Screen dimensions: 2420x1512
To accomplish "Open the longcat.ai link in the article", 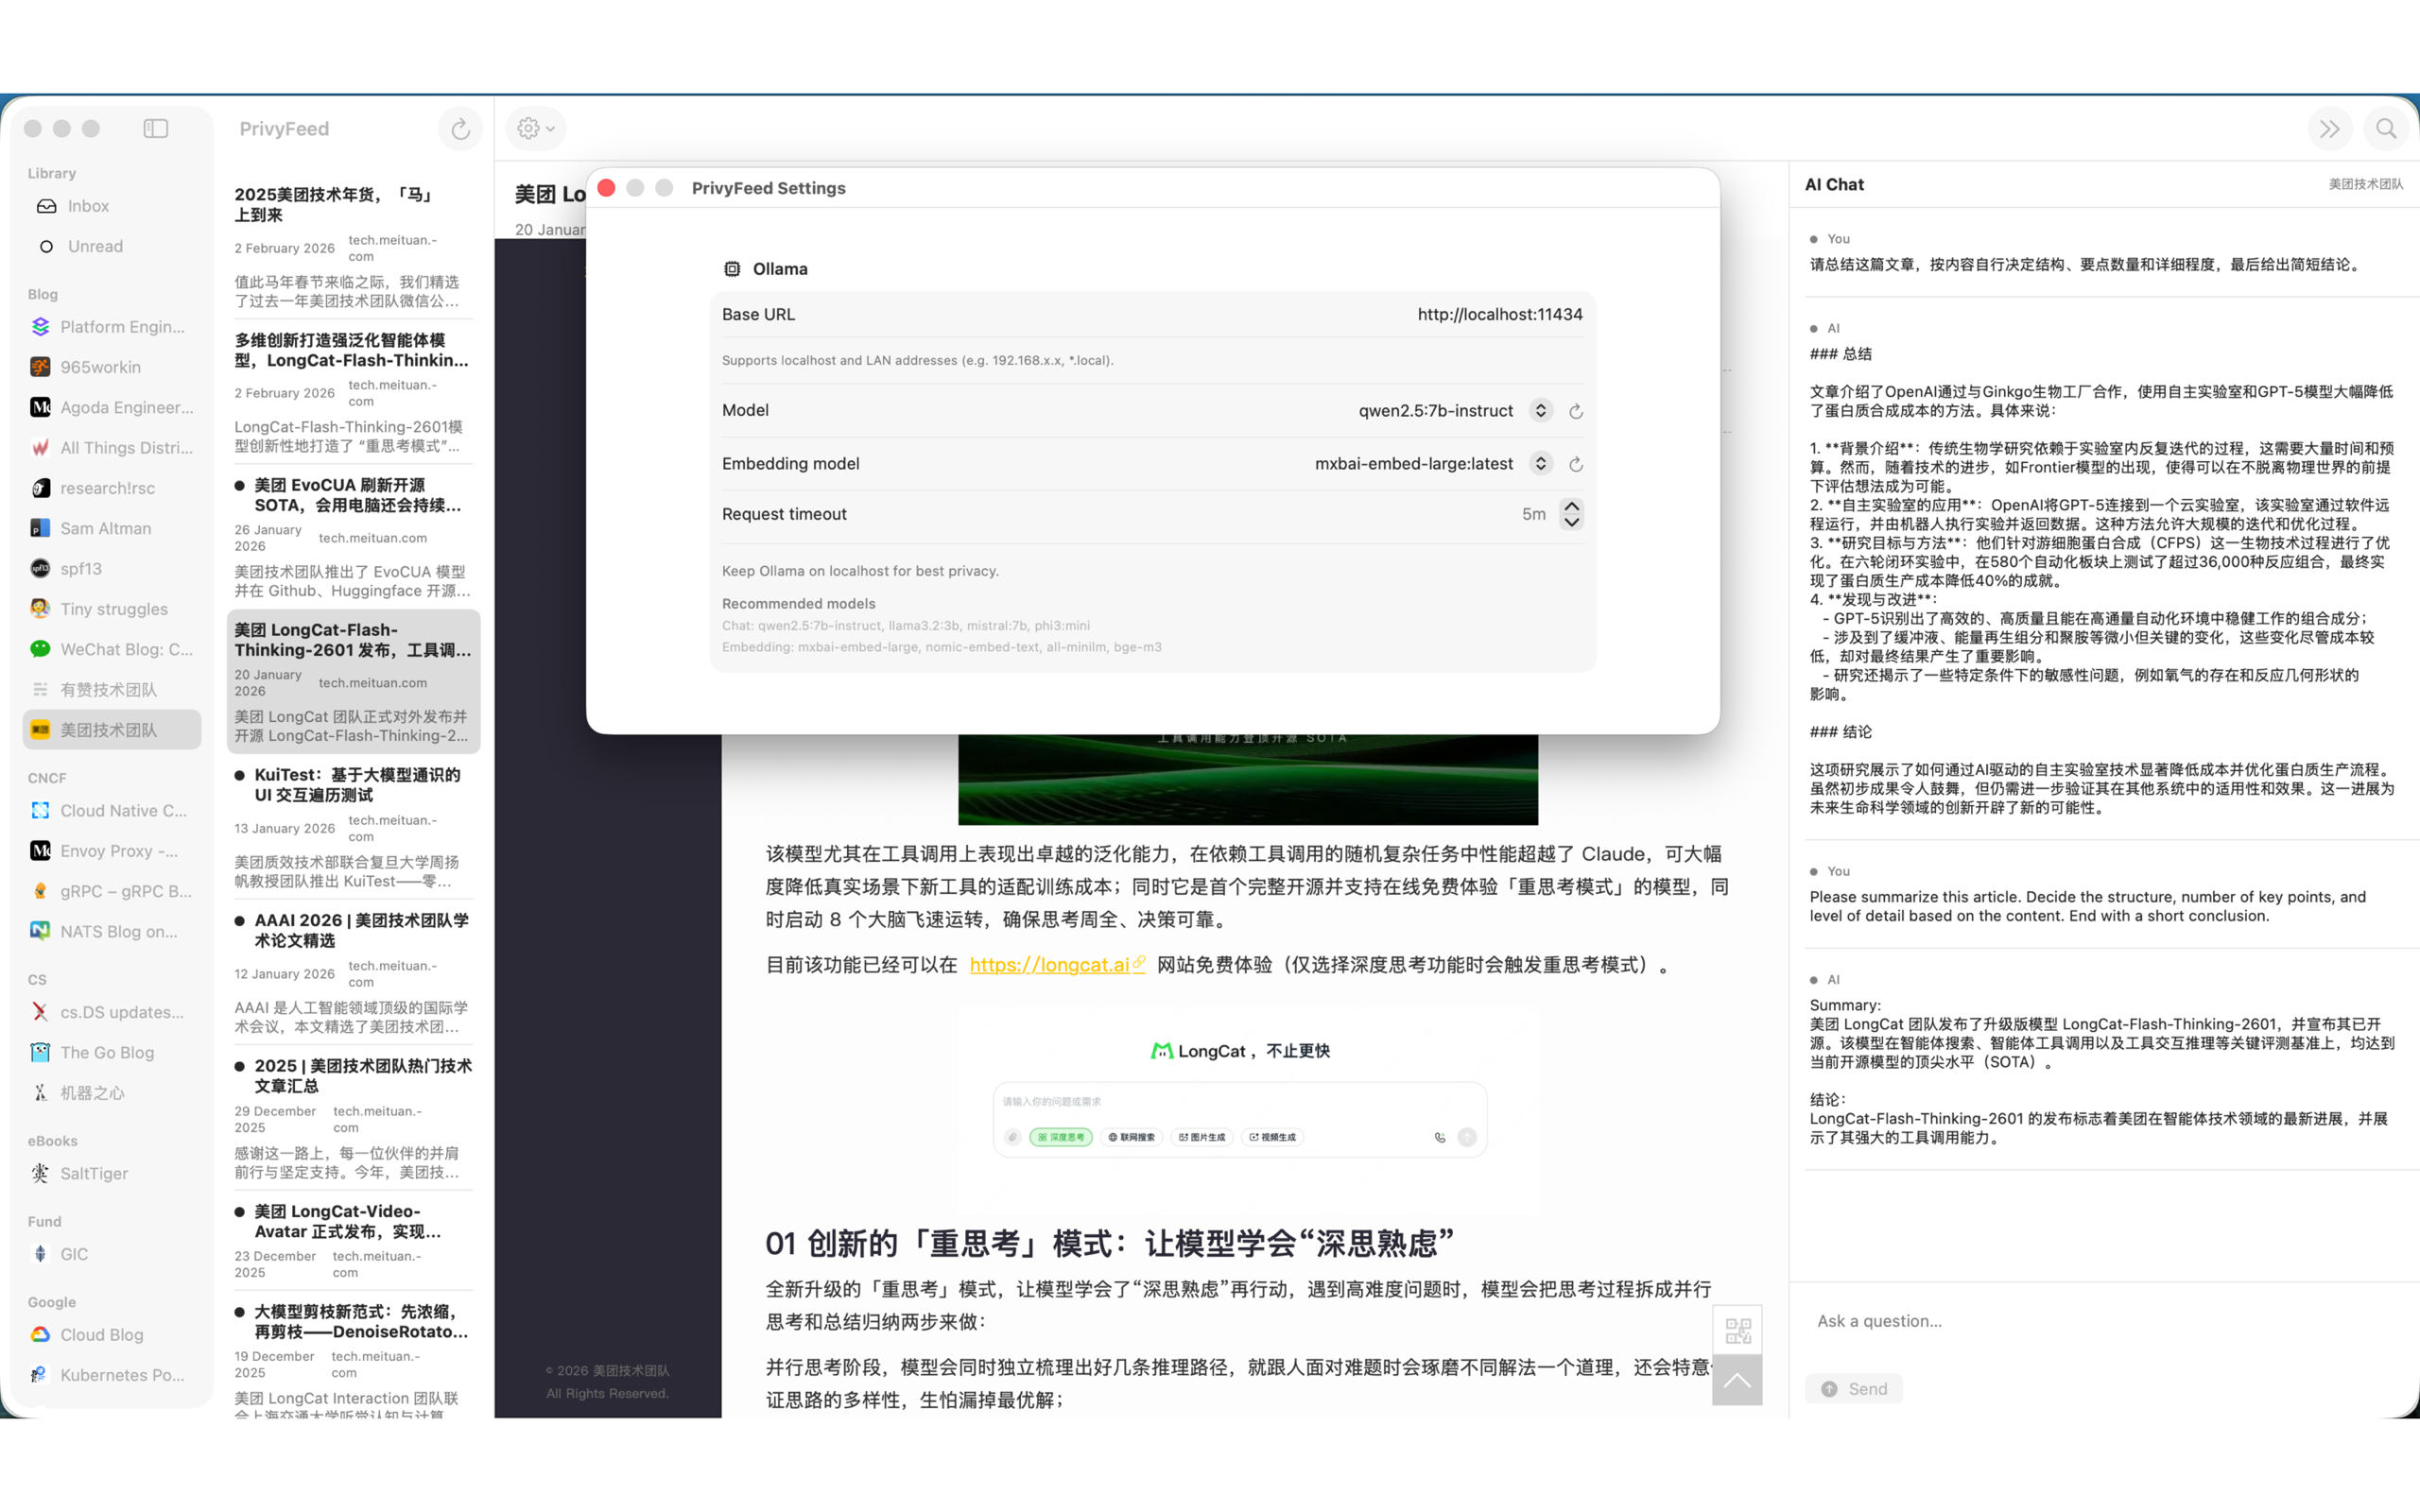I will coord(1050,965).
